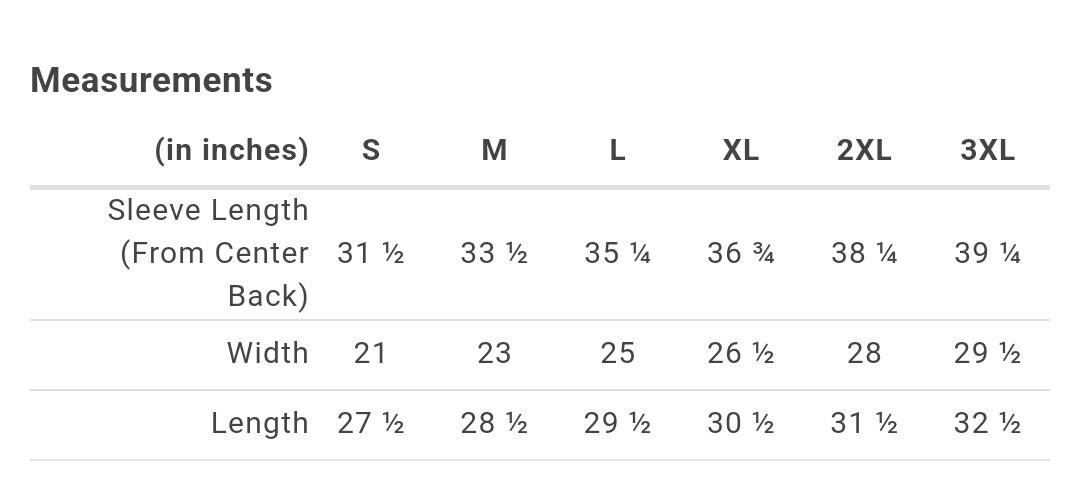Click length value 28 ½ for size M
1080x485 pixels.
tap(494, 423)
